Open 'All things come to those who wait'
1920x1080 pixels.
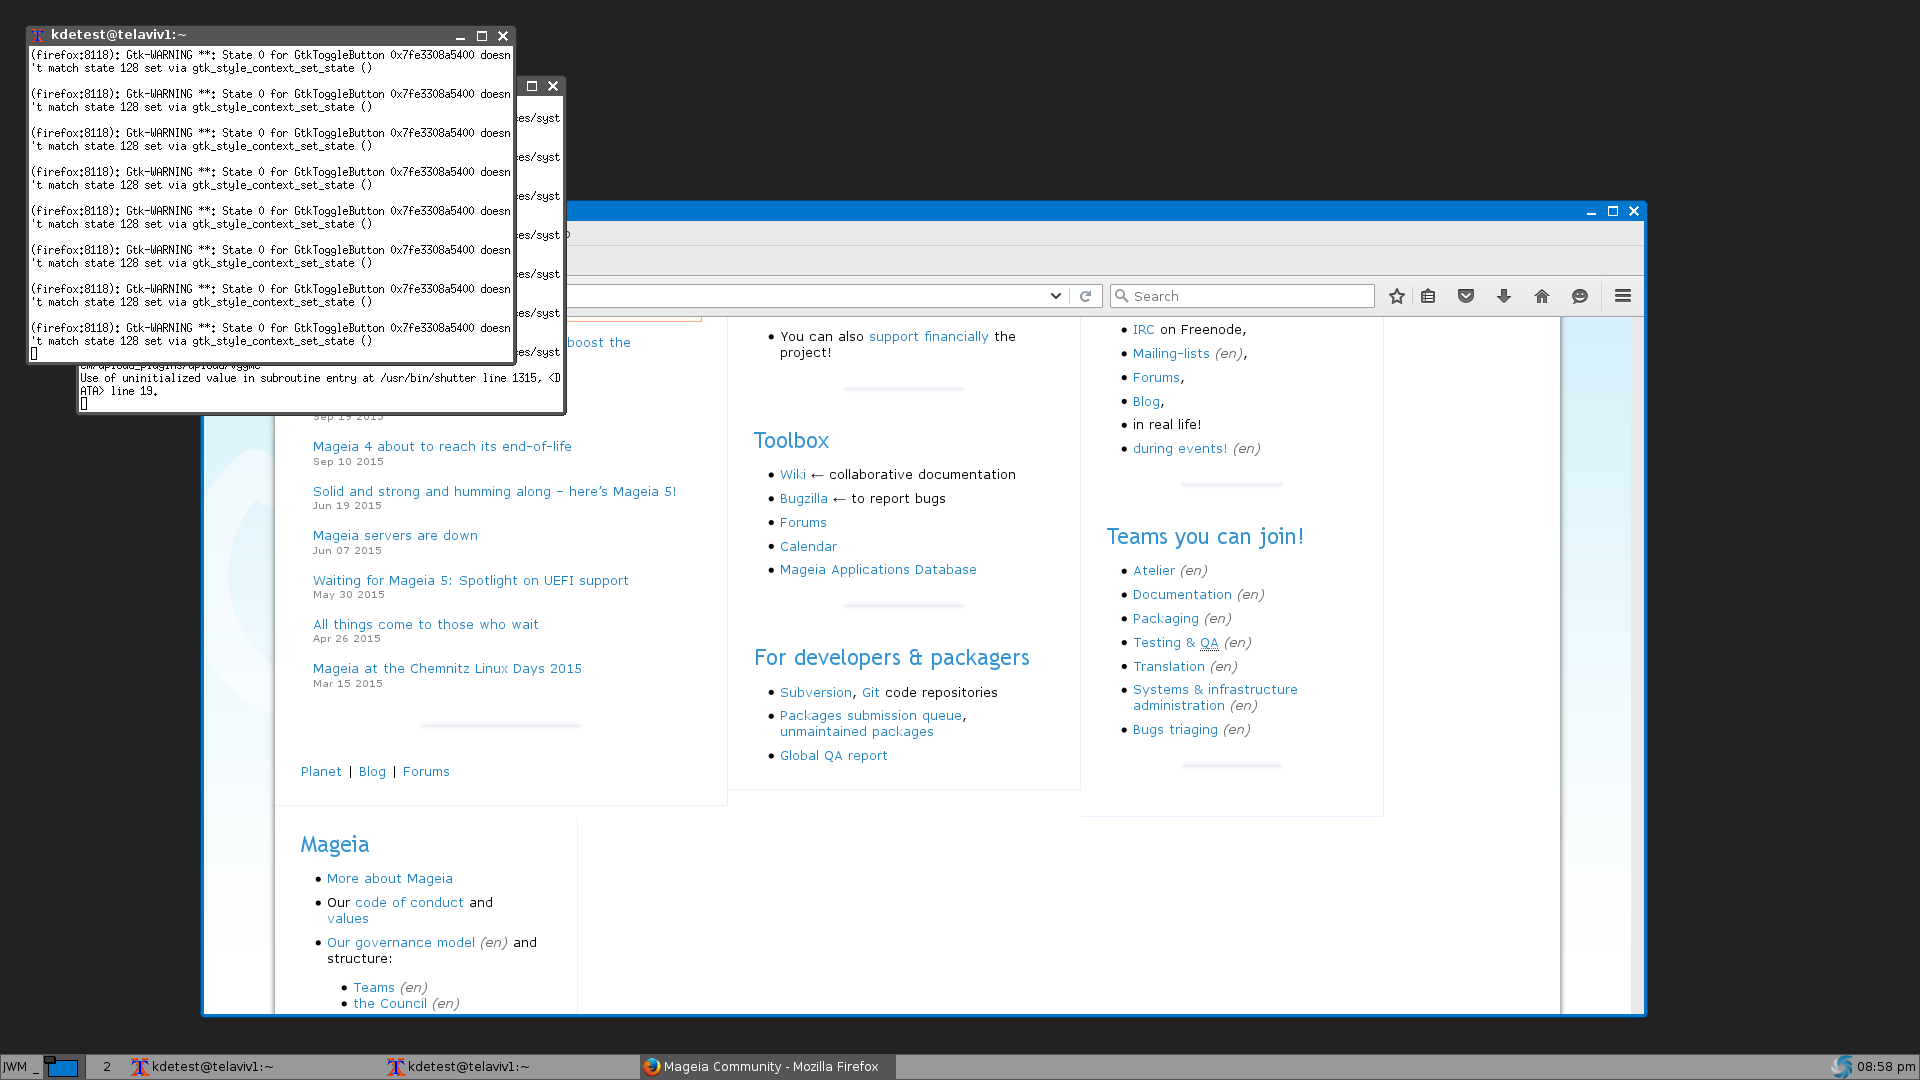tap(425, 624)
